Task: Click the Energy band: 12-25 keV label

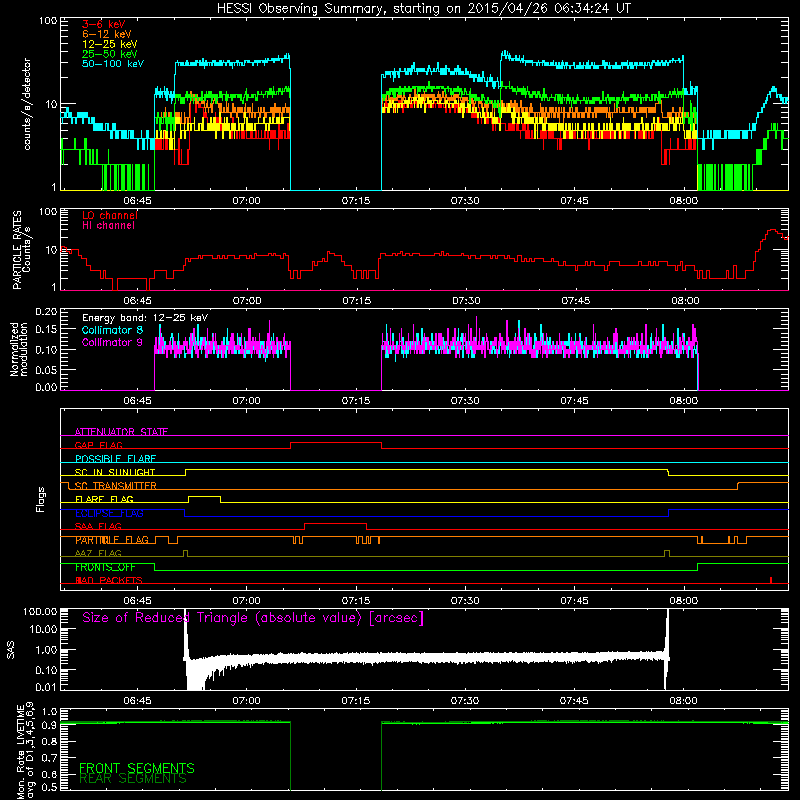Action: (145, 318)
